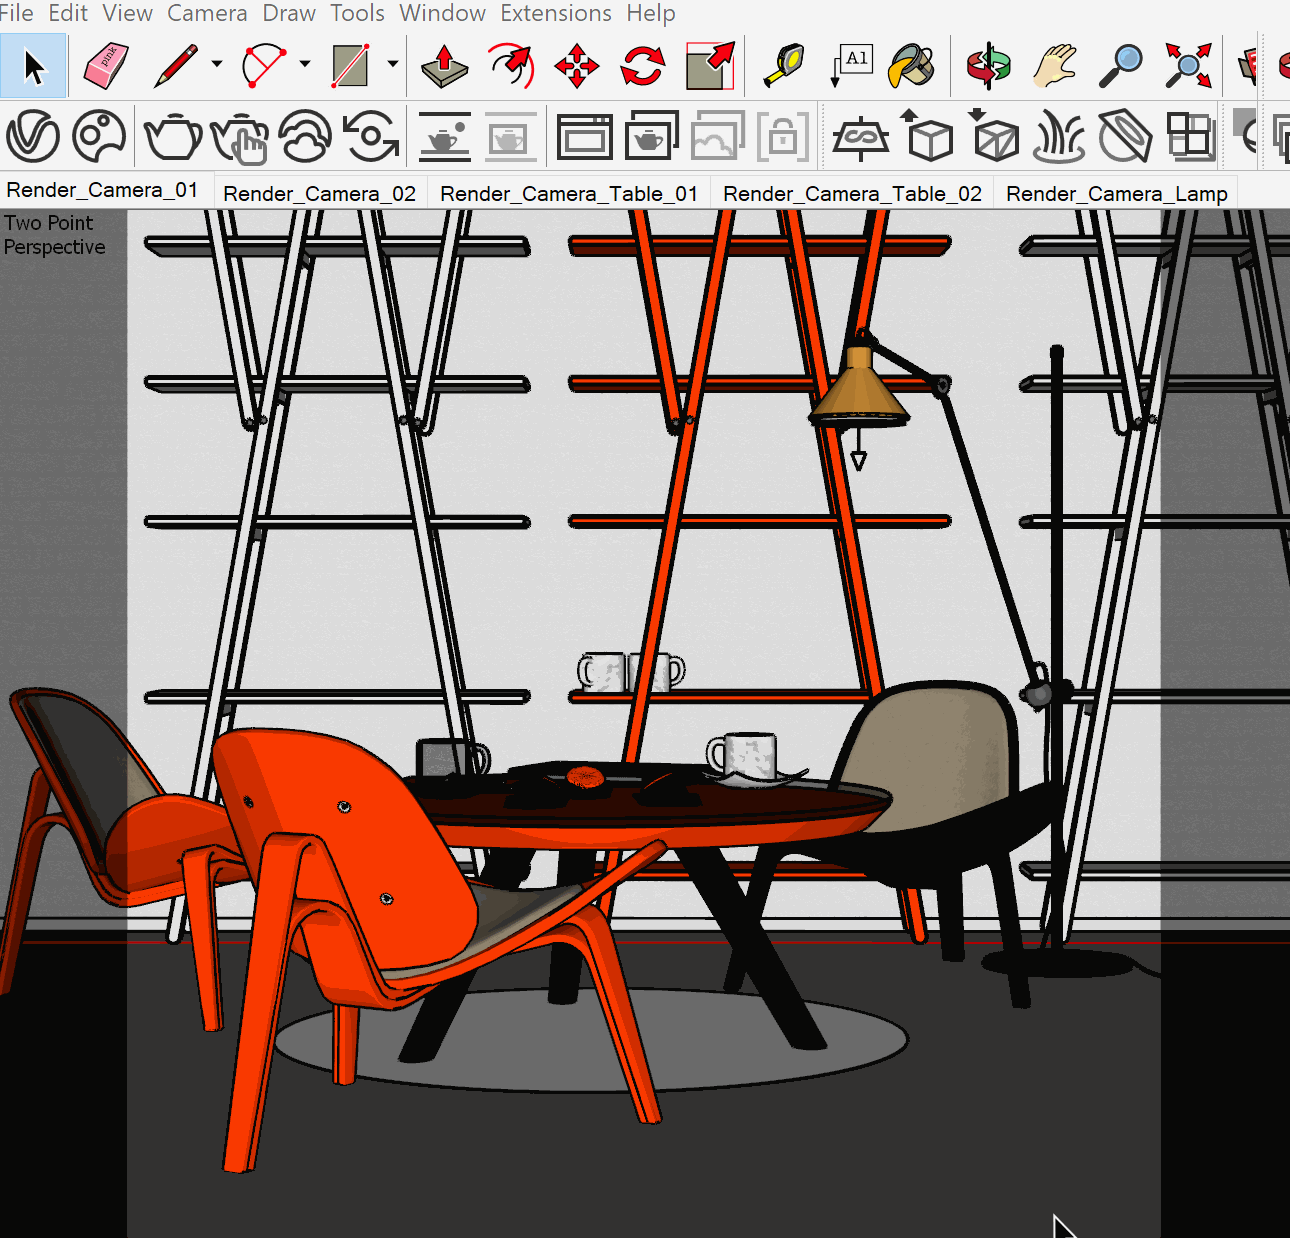Switch to Render_Camera_Lamp scene tab
Image resolution: width=1290 pixels, height=1238 pixels.
pyautogui.click(x=1116, y=194)
